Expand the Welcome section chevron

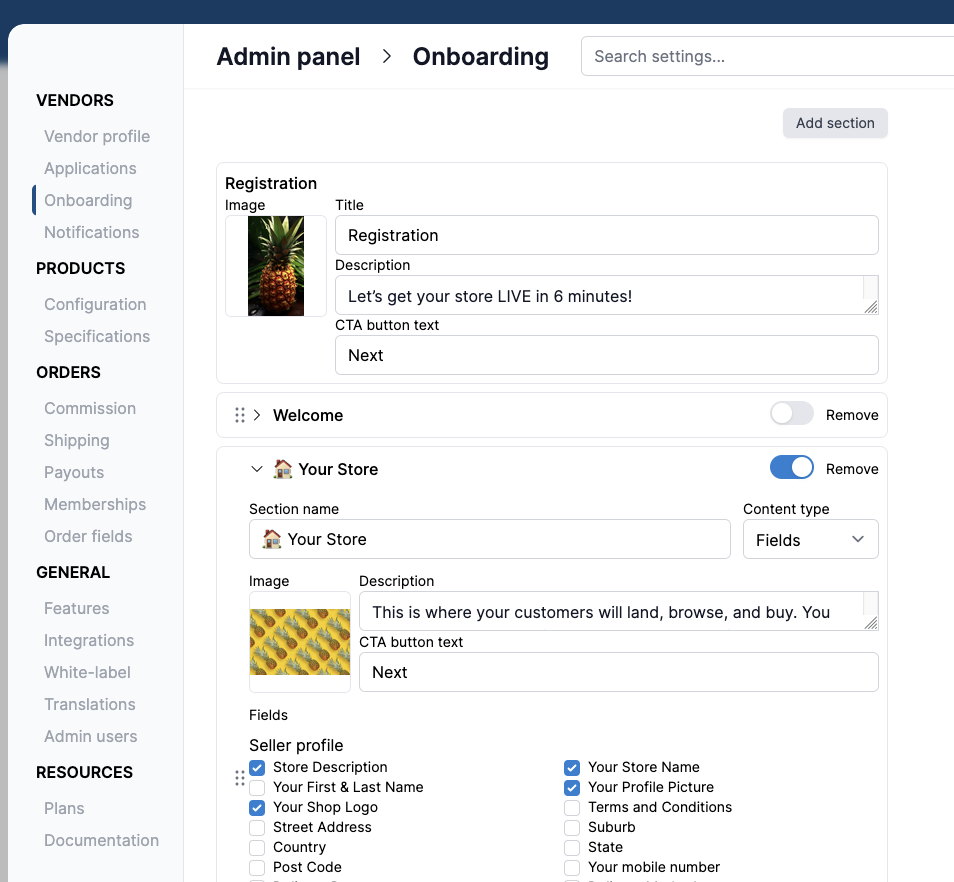coord(257,415)
